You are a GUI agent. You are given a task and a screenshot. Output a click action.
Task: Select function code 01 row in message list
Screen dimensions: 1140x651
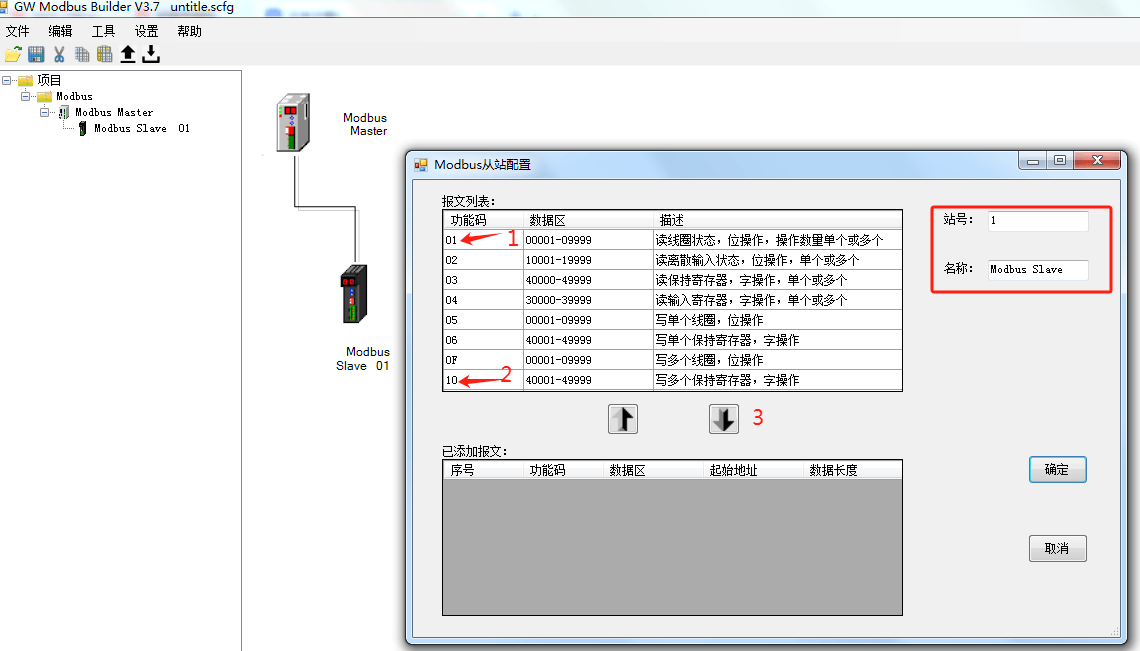coord(673,240)
